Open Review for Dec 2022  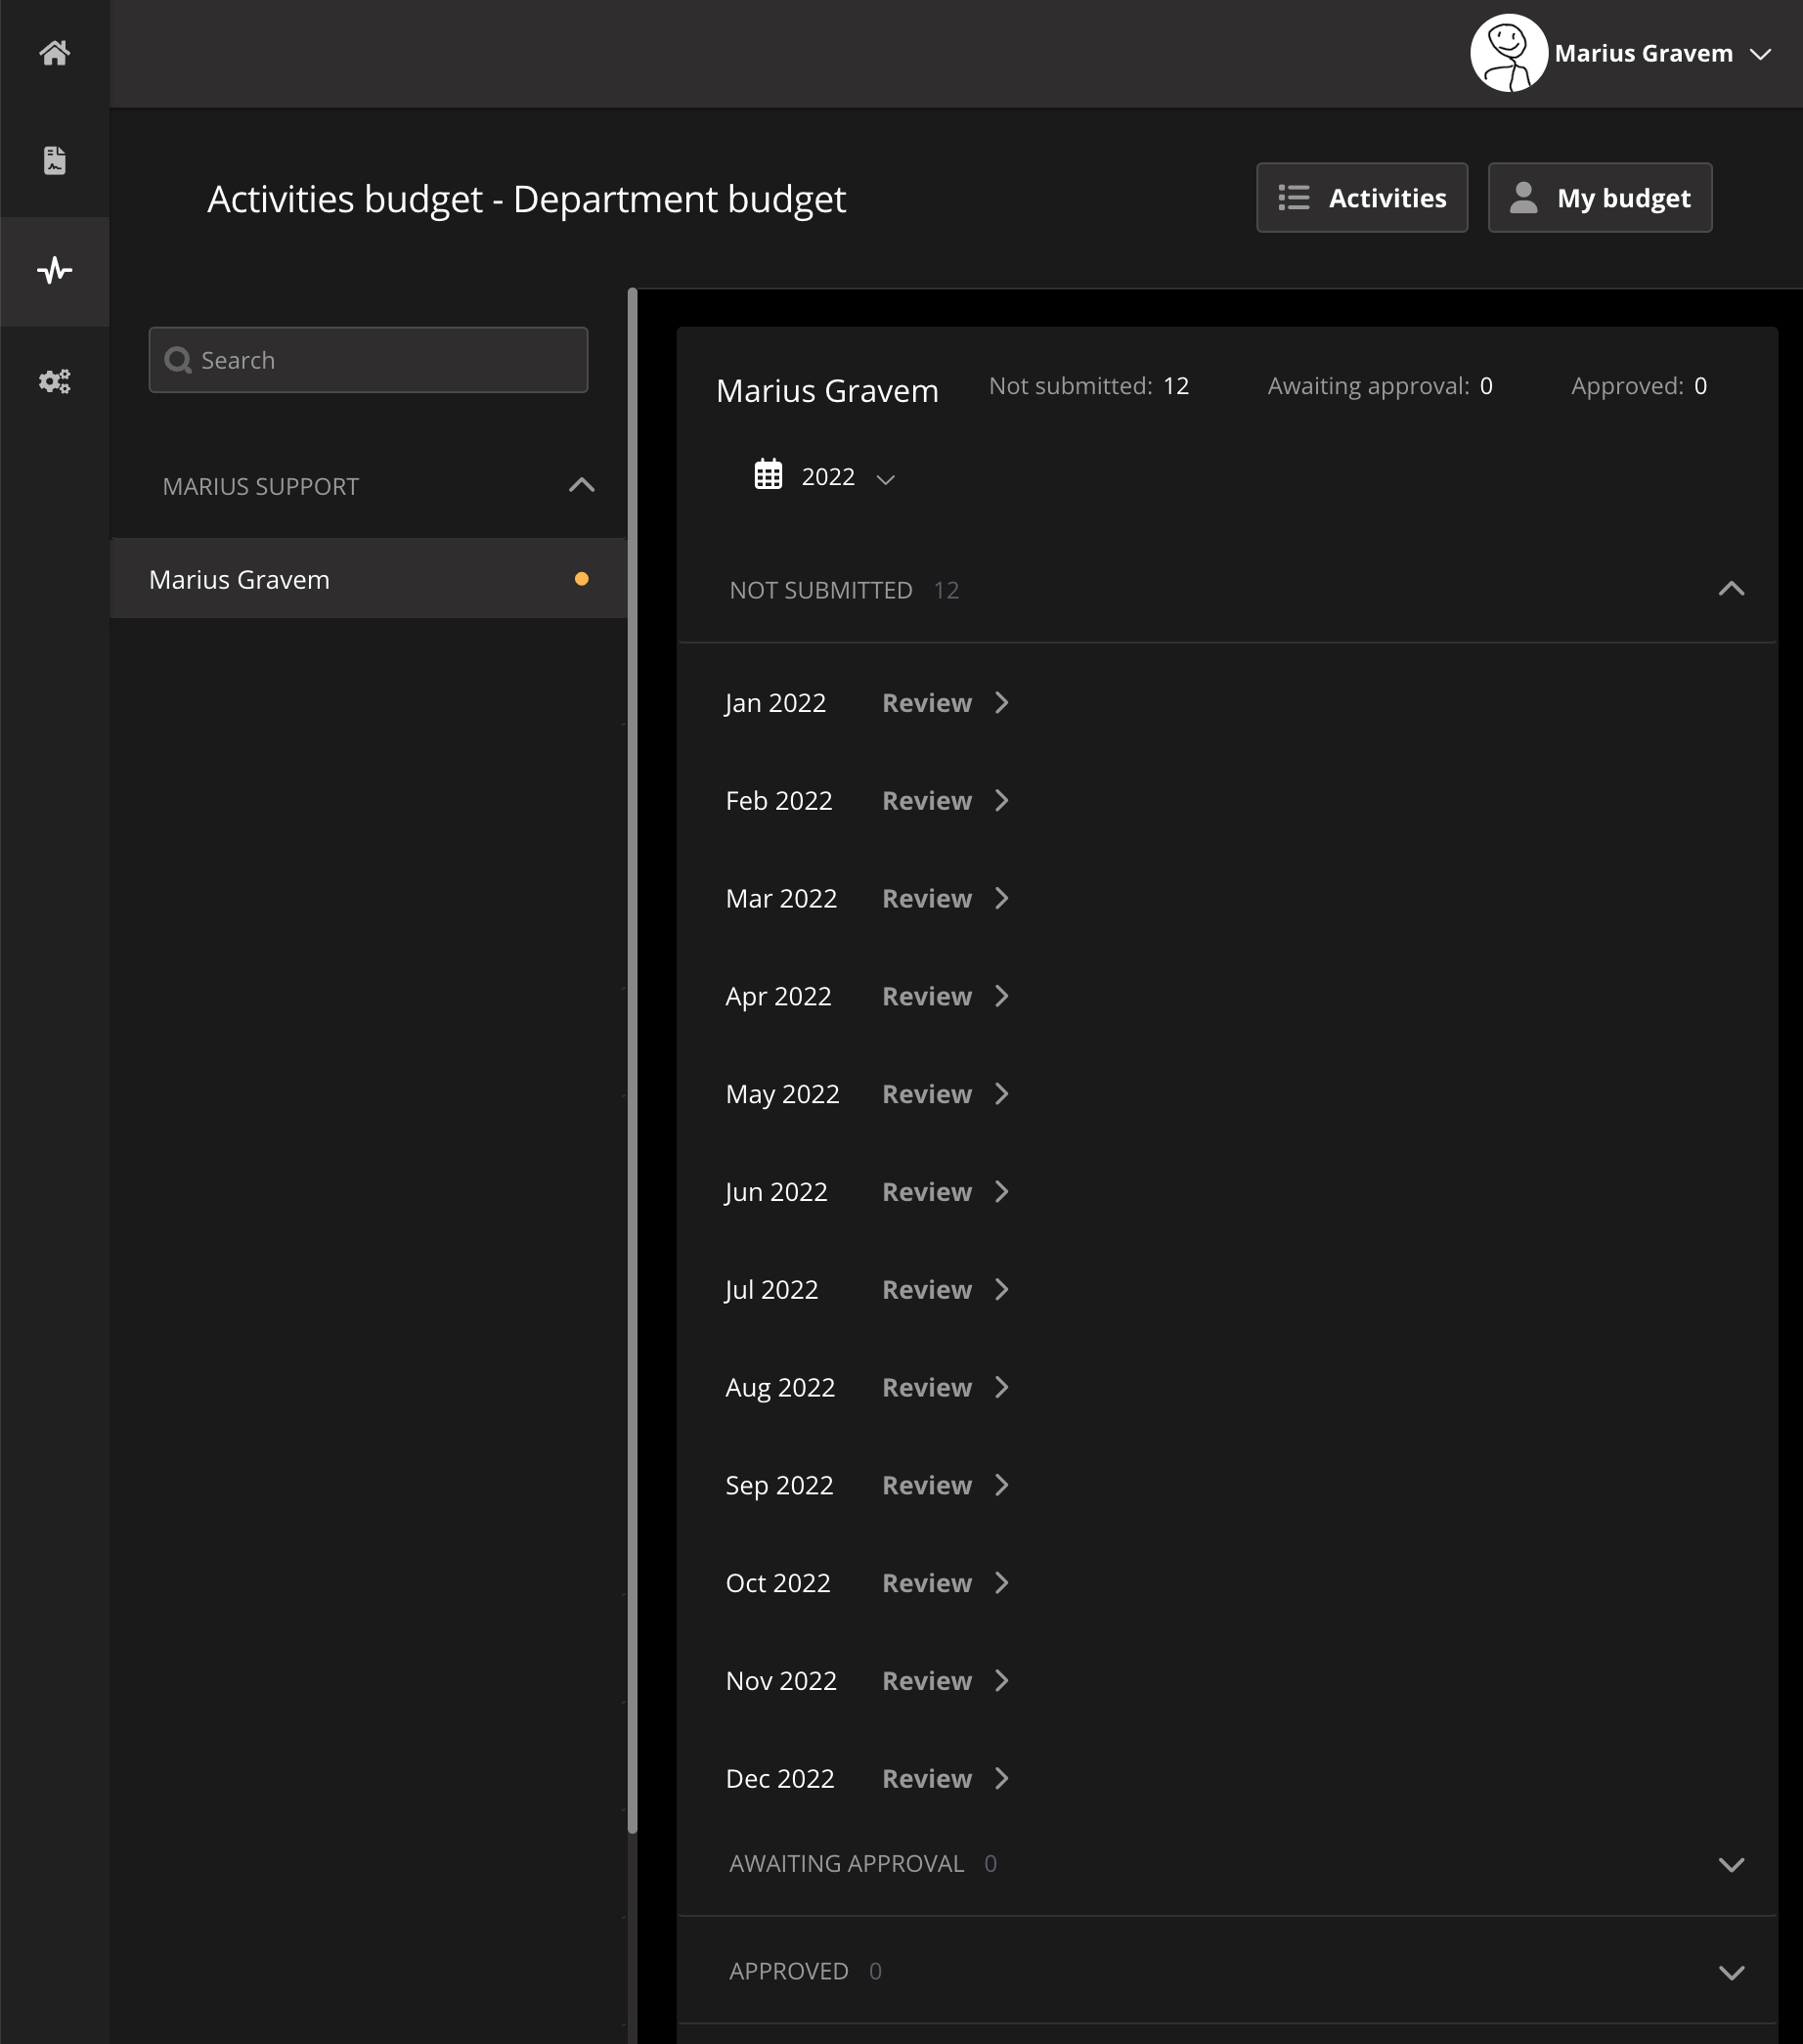tap(944, 1779)
